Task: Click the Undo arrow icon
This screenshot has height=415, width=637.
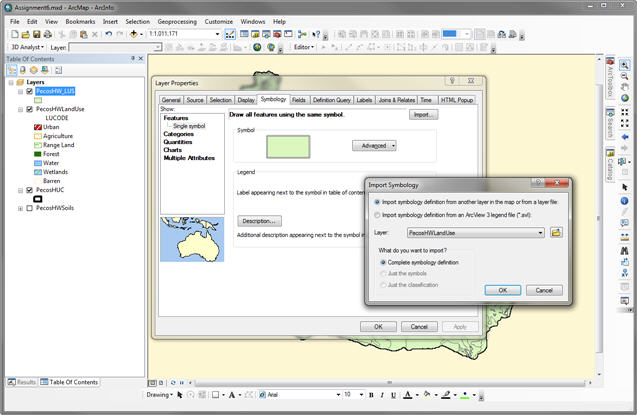Action: coord(108,34)
